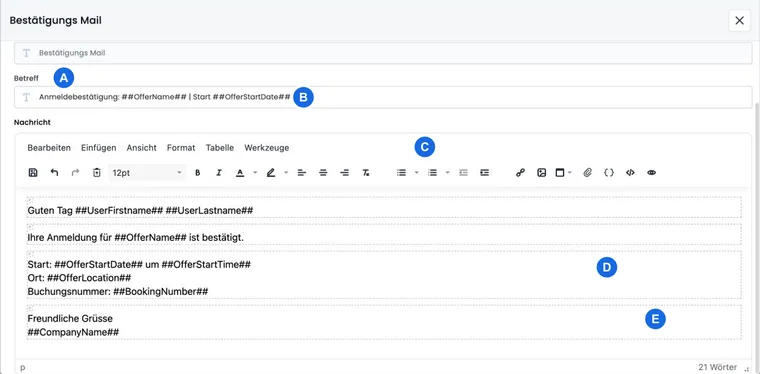The height and width of the screenshot is (374, 760).
Task: Open the Bearbeiten menu
Action: [49, 148]
